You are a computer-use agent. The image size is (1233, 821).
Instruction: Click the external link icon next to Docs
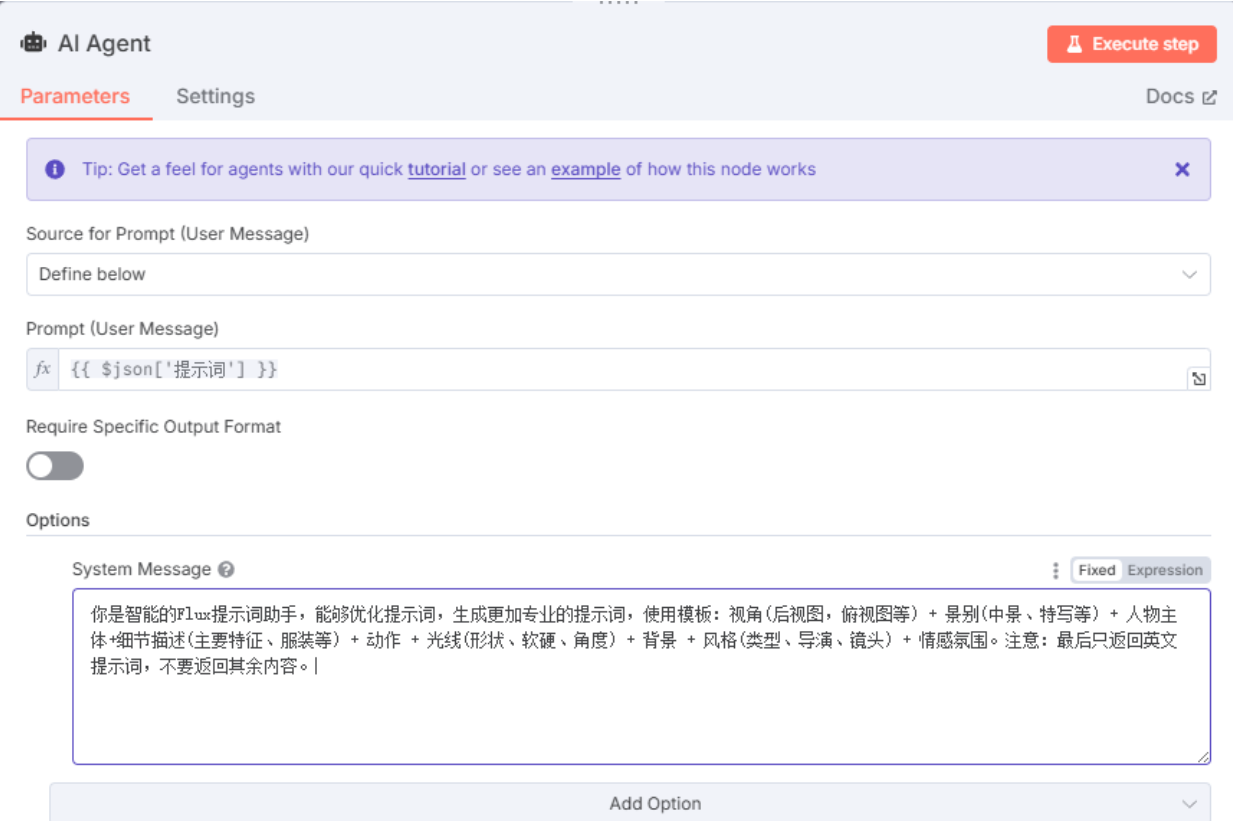click(1211, 96)
